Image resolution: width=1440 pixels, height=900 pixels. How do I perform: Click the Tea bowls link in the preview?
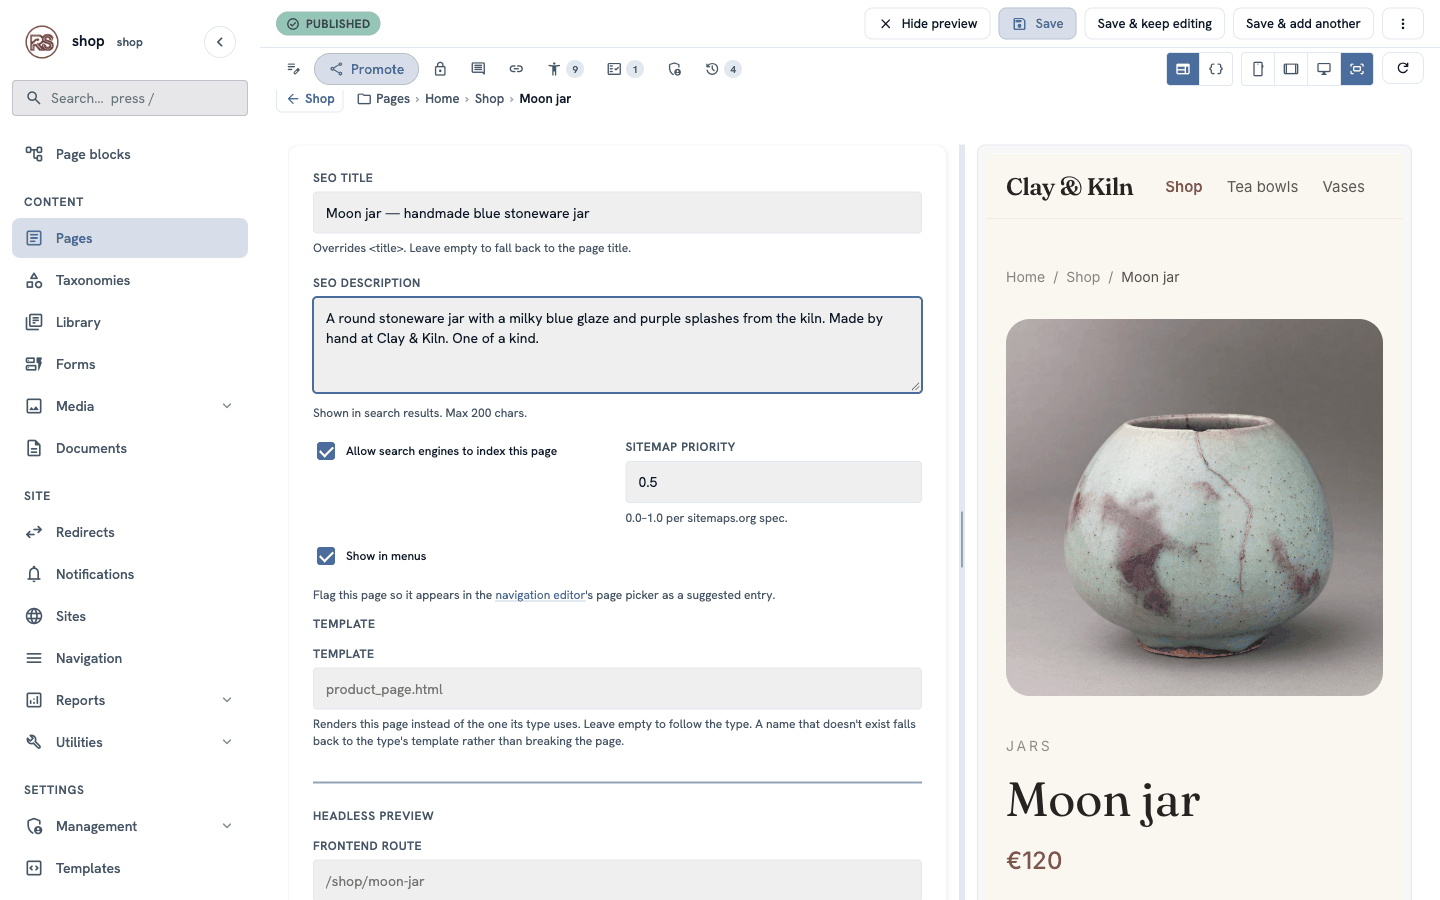pyautogui.click(x=1262, y=187)
